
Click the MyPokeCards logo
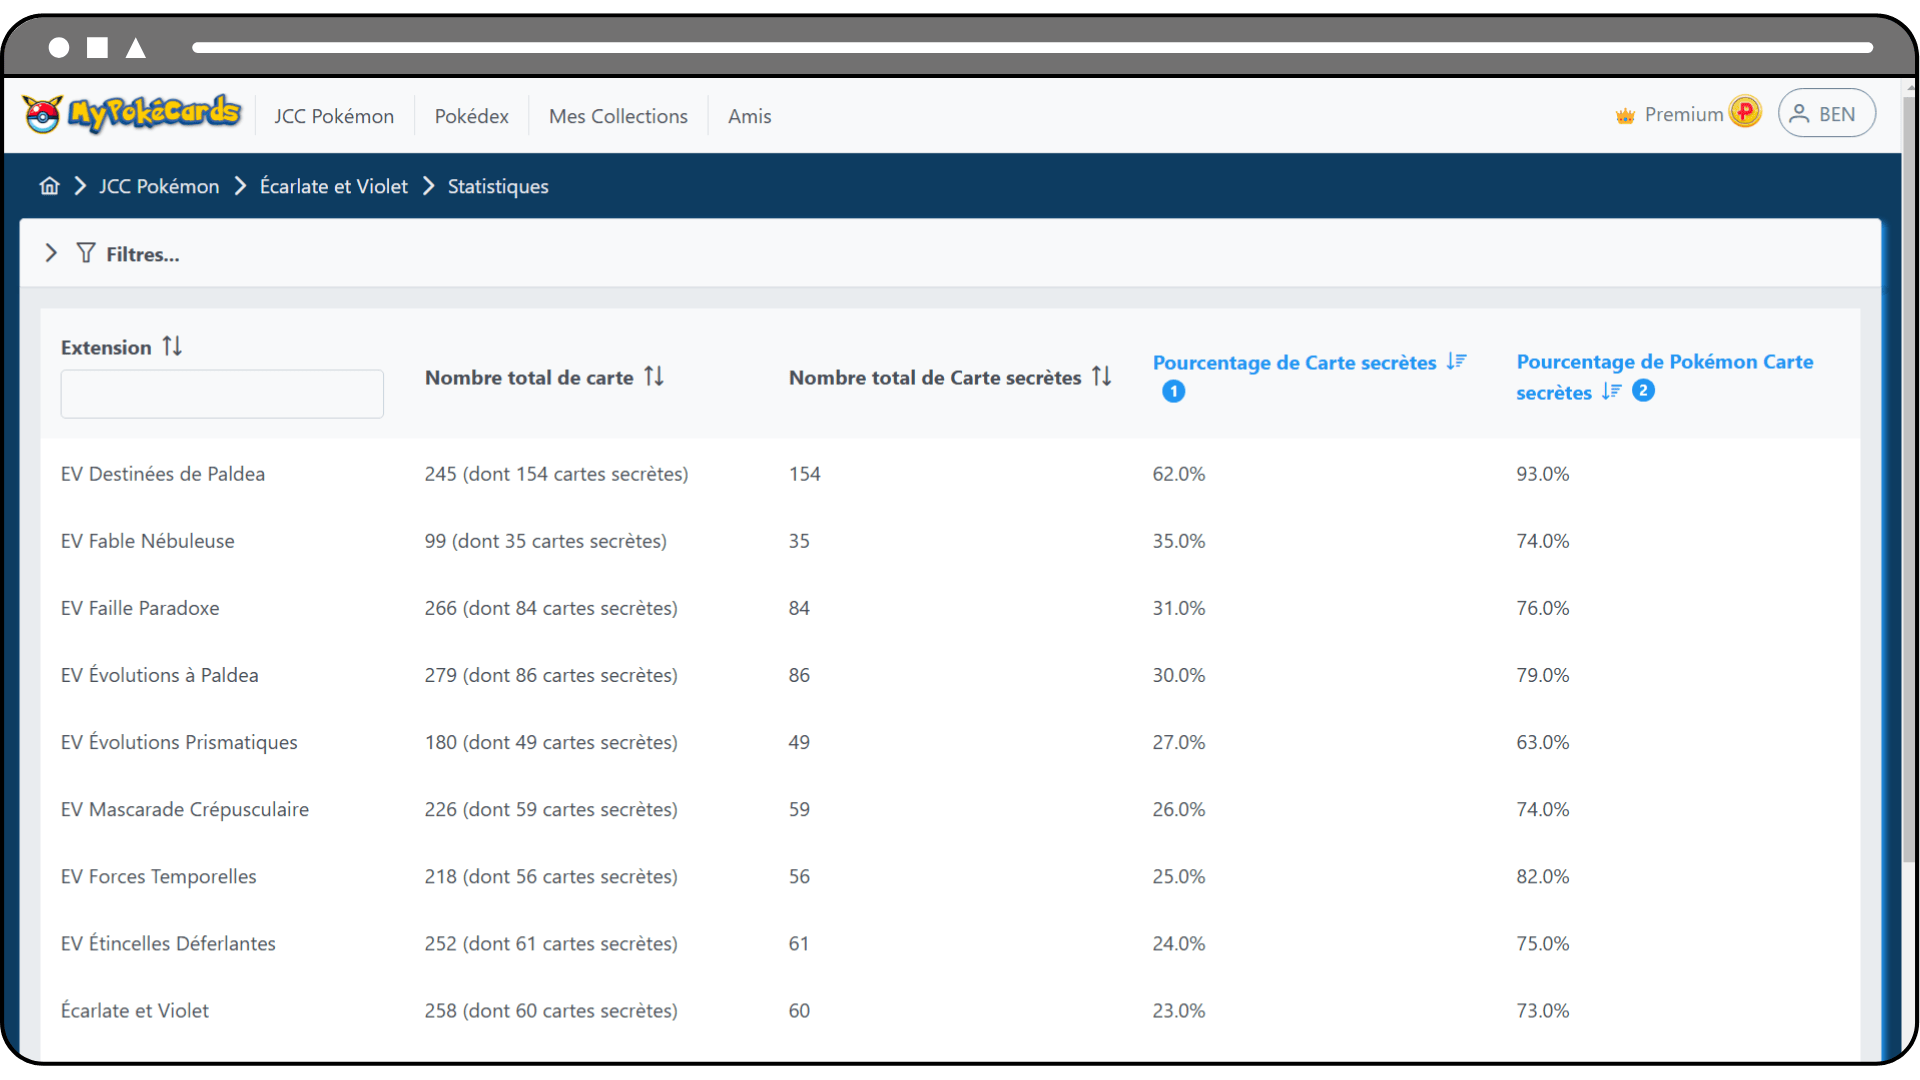(132, 114)
